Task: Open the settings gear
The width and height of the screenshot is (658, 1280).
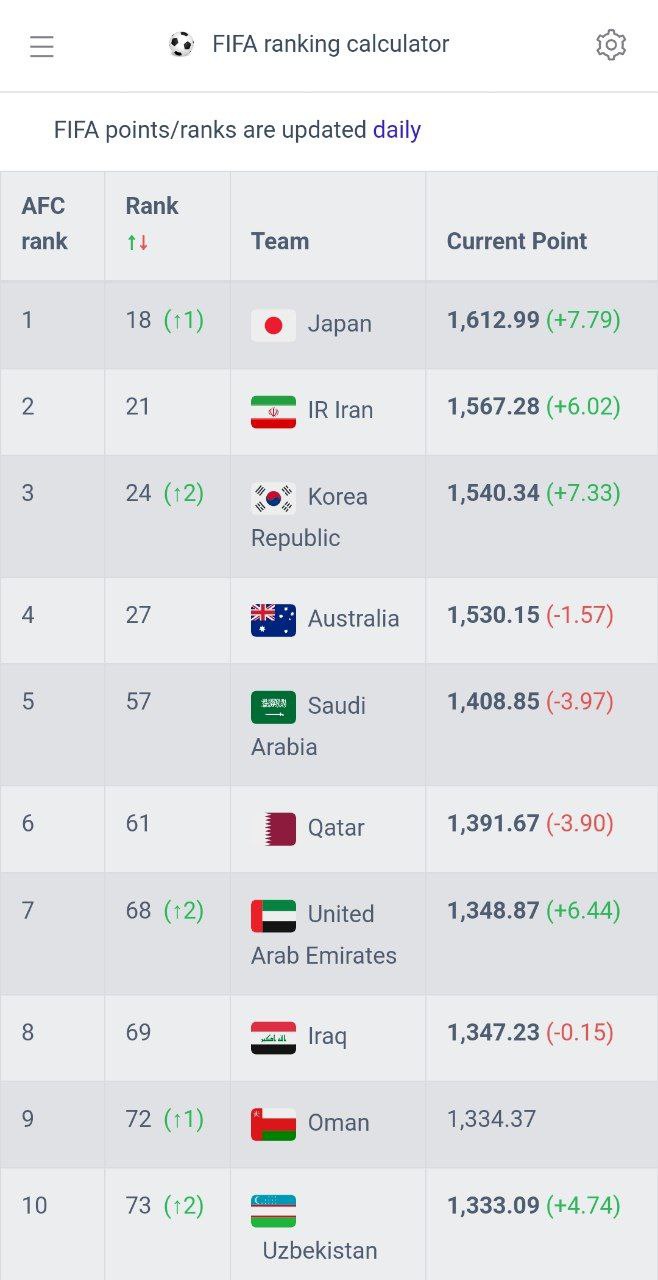Action: (611, 45)
